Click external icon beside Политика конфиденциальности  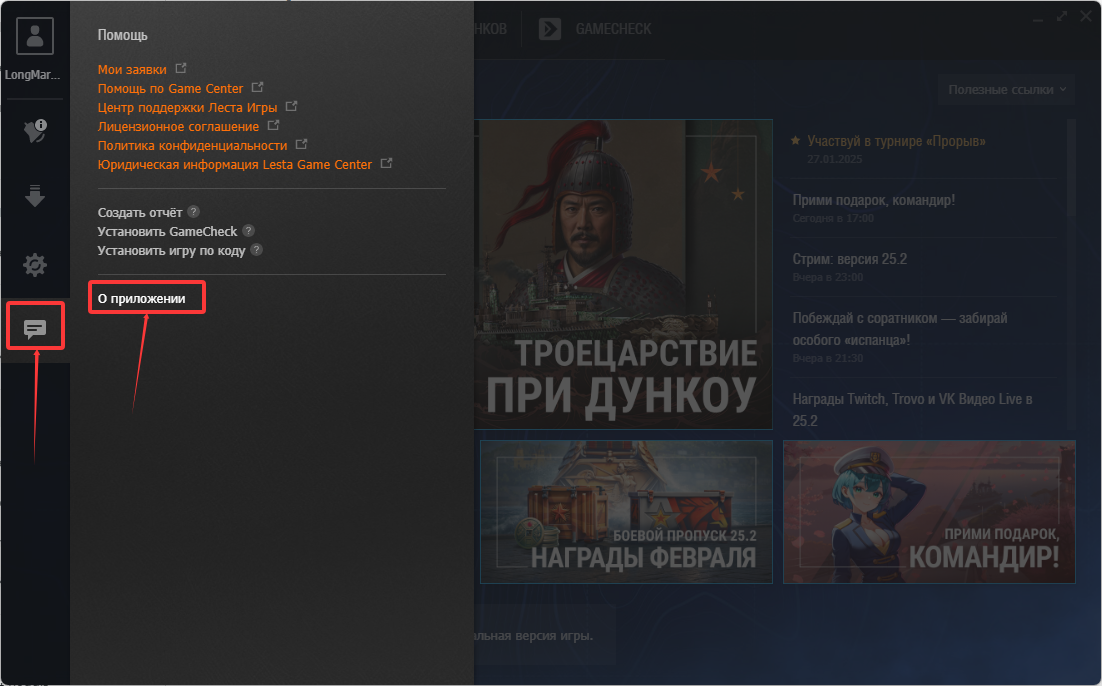point(301,144)
